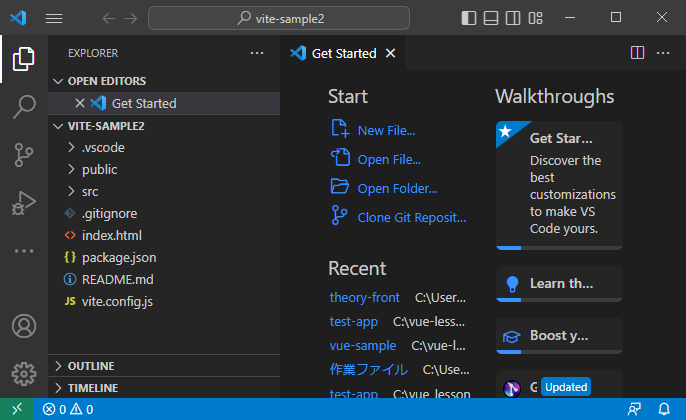Close Get Started in Open Editors list
The width and height of the screenshot is (686, 420).
pos(80,103)
